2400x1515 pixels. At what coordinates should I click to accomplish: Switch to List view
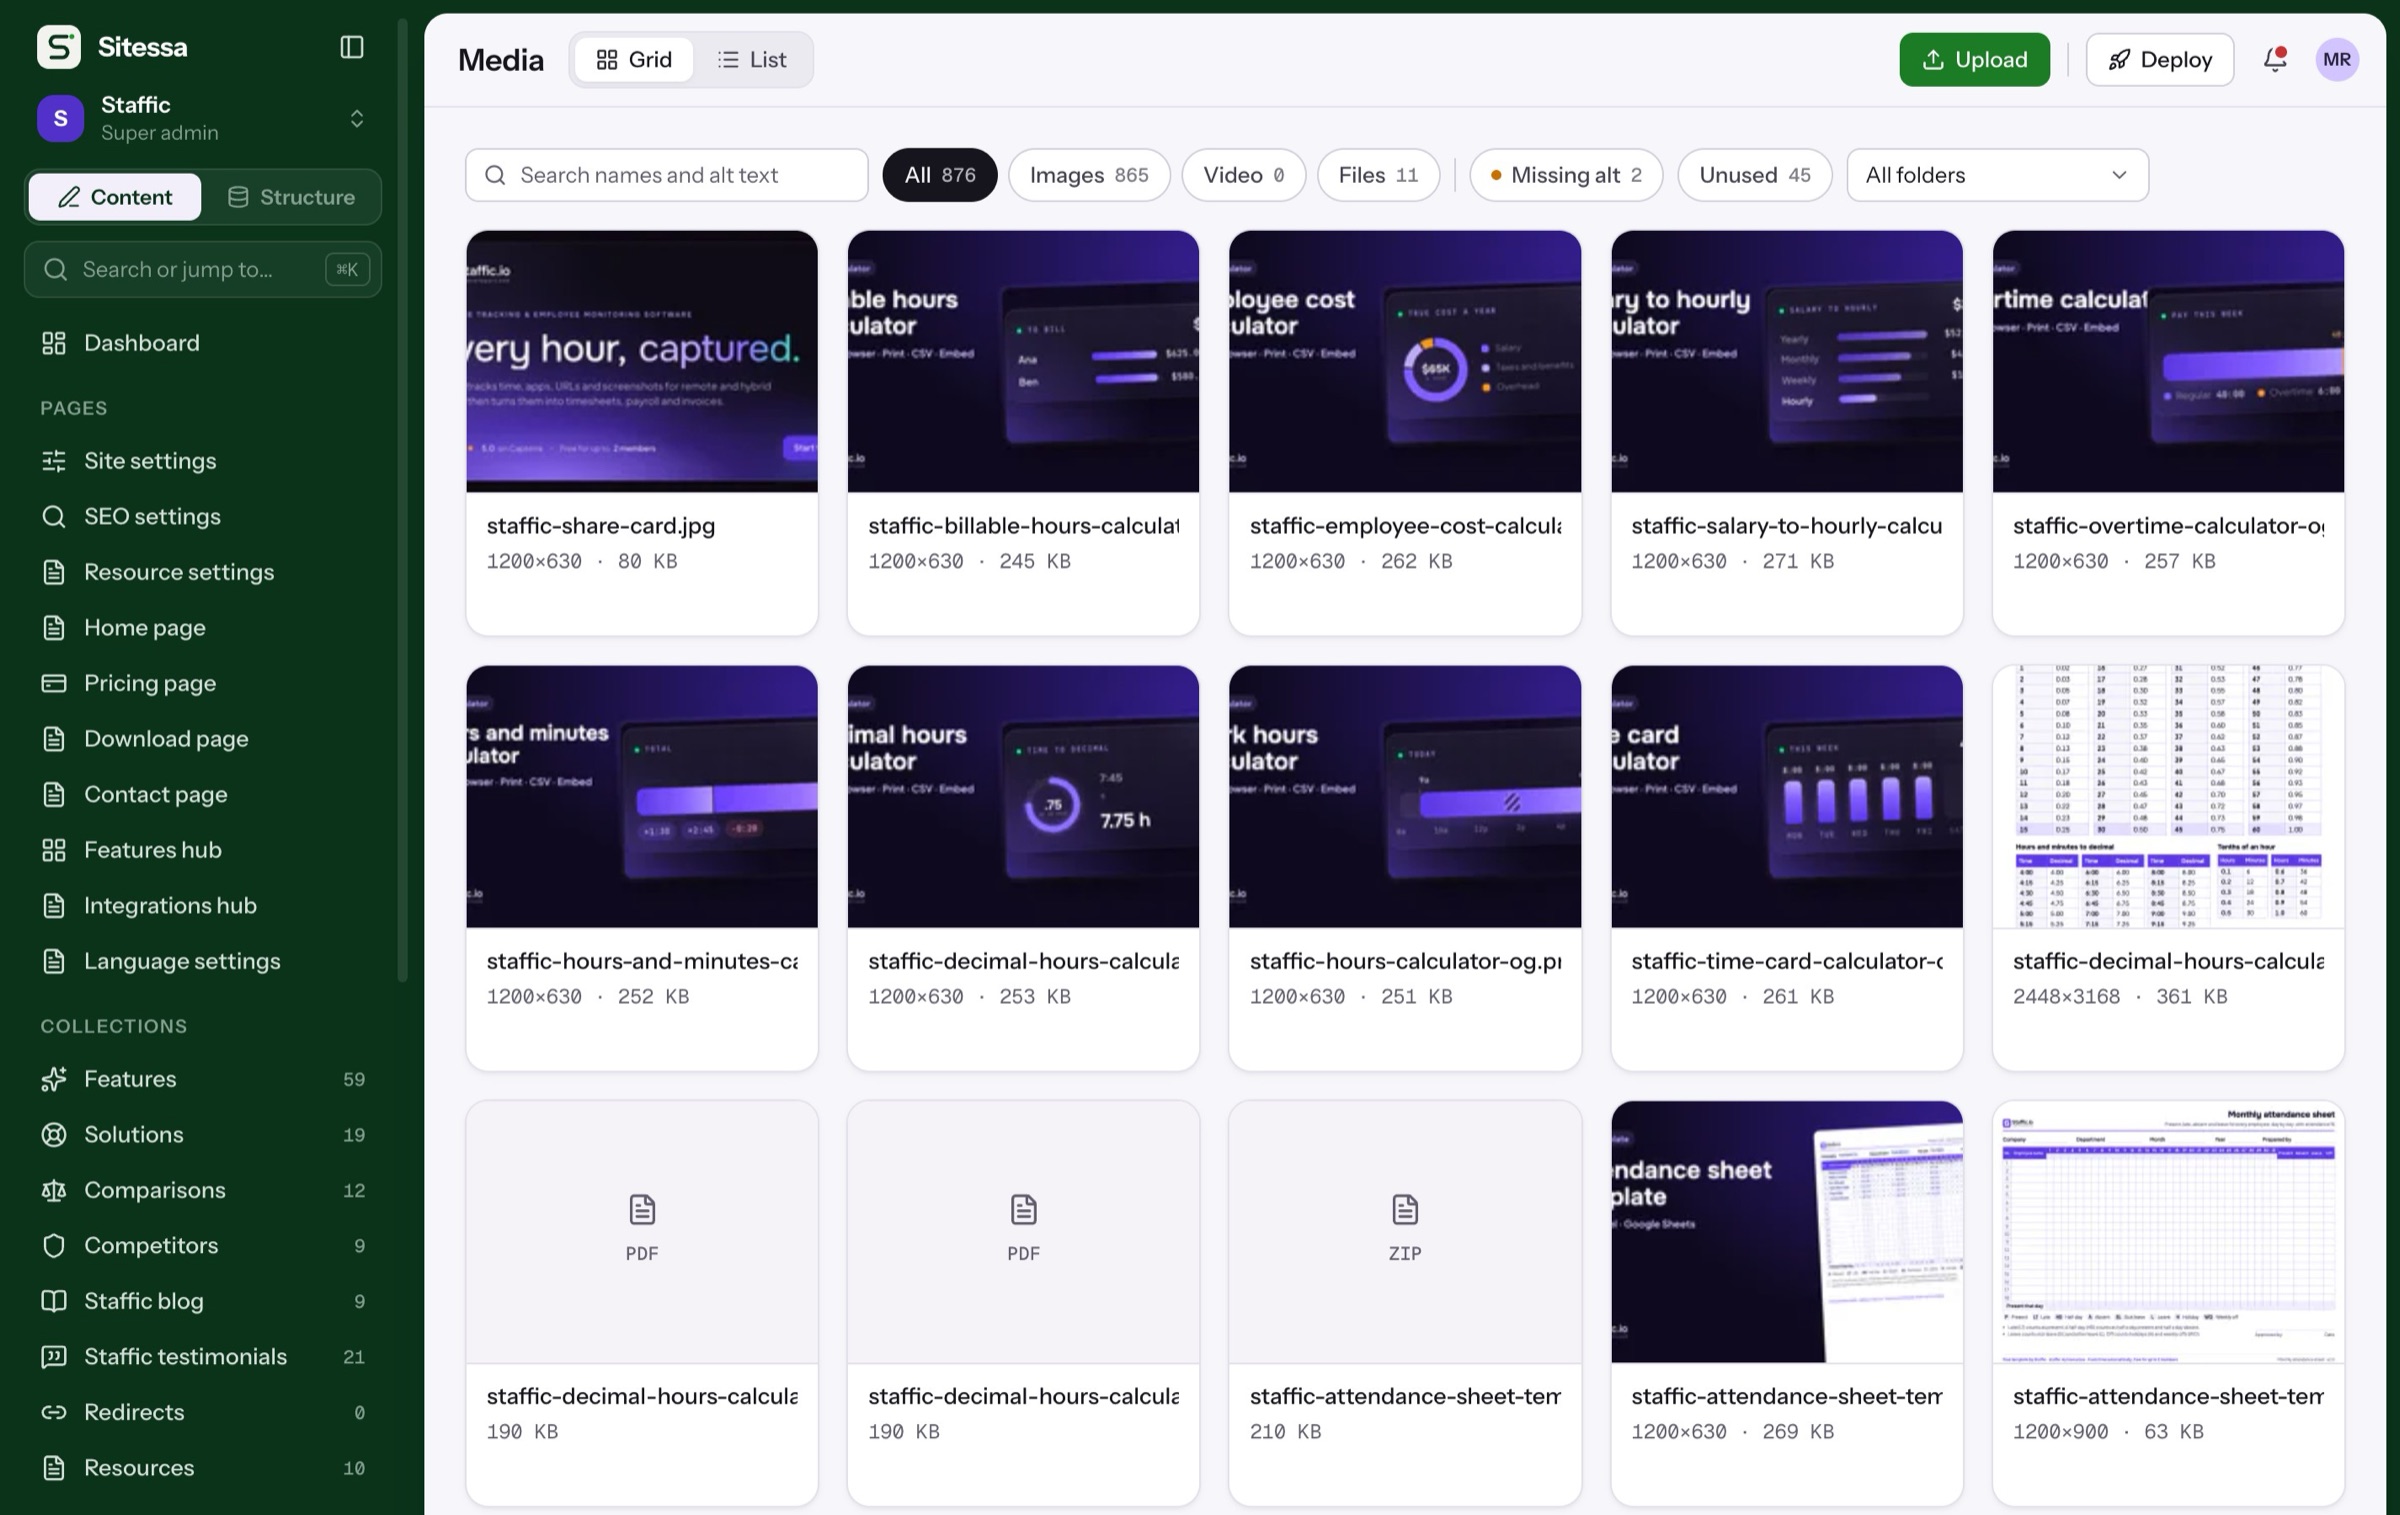pyautogui.click(x=752, y=60)
